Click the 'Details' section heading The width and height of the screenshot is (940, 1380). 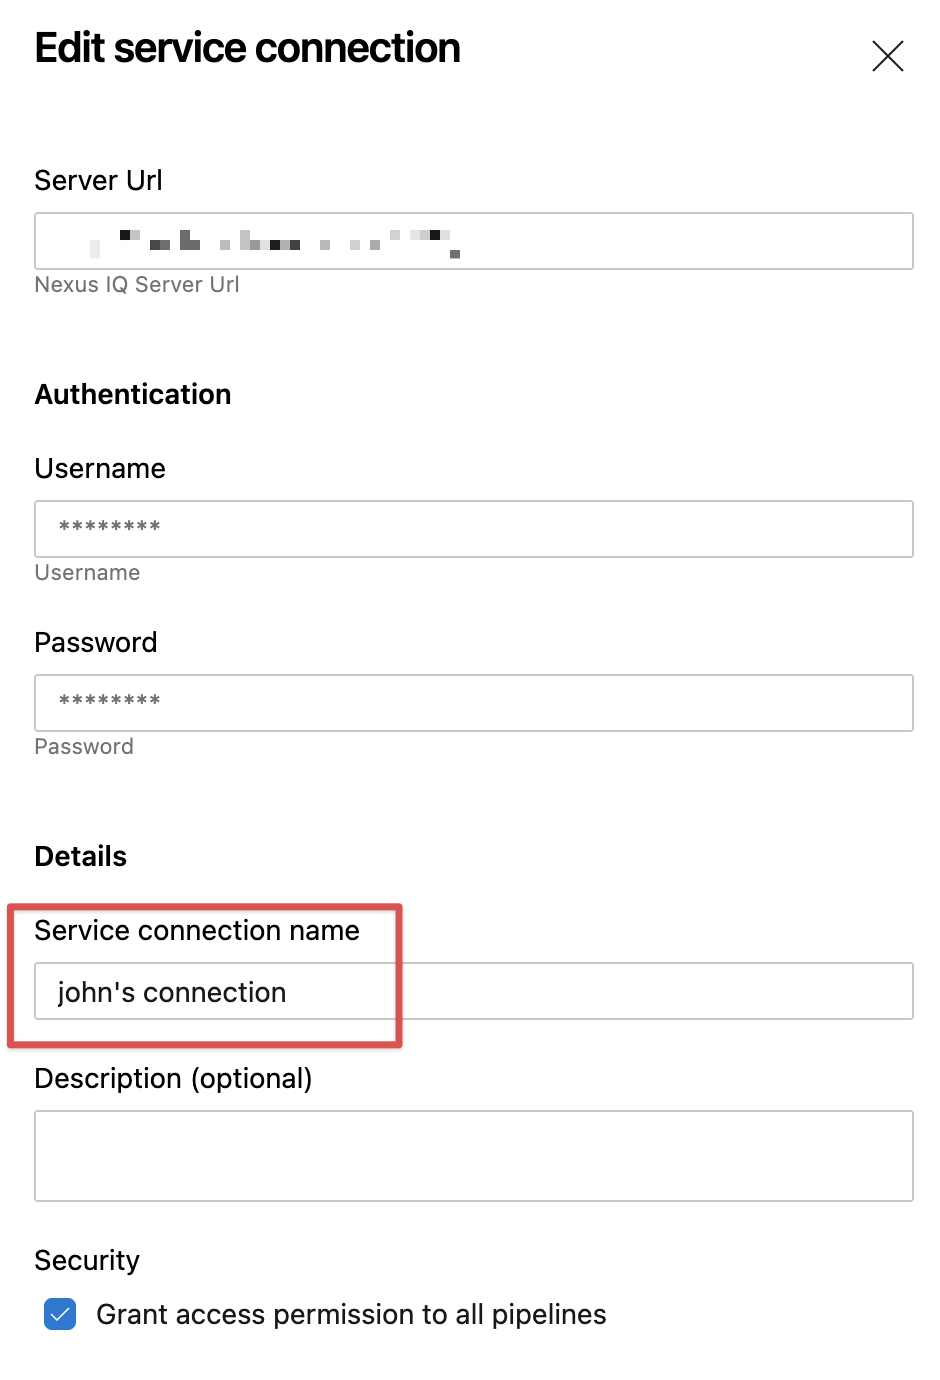(x=81, y=856)
